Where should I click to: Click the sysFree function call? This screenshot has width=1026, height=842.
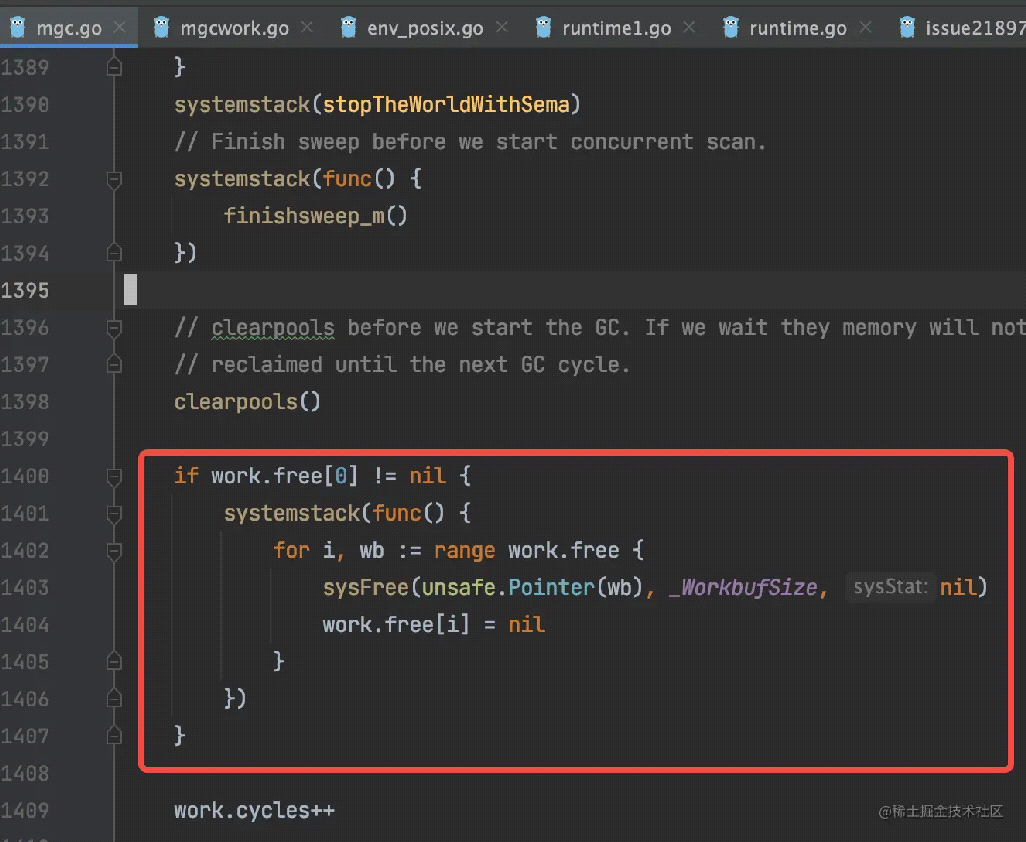pyautogui.click(x=366, y=588)
